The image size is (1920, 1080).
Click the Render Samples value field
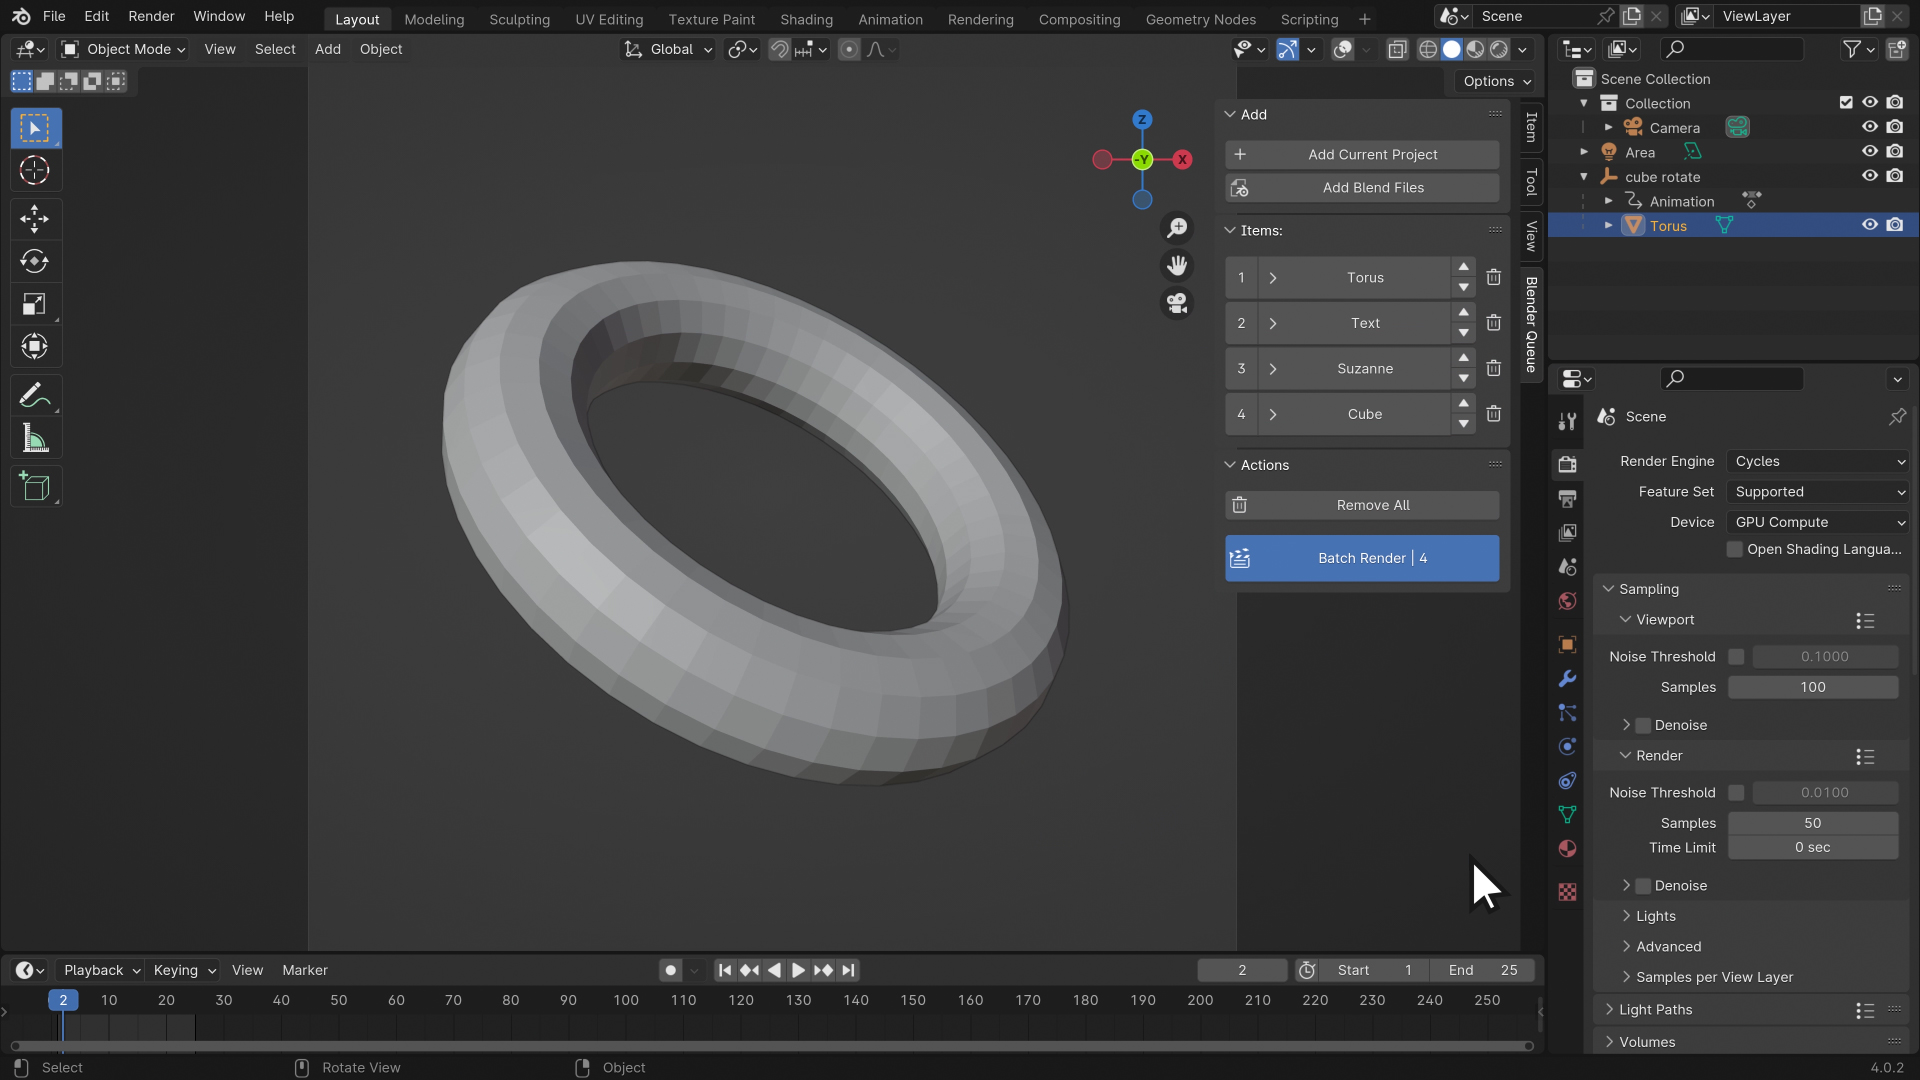[1812, 823]
